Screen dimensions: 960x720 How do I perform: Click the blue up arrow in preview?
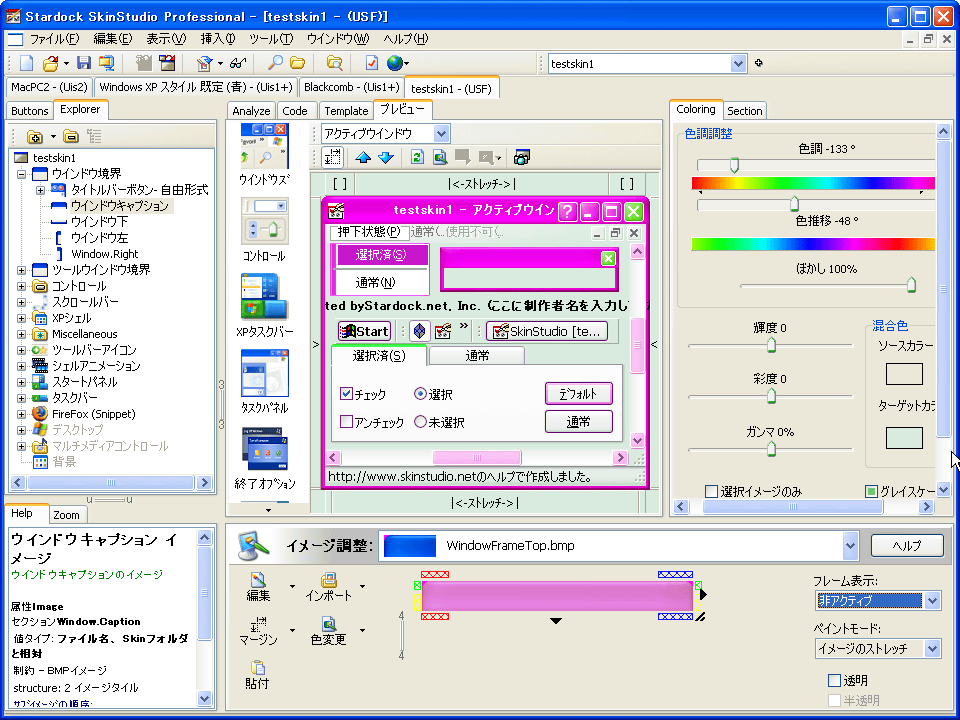(363, 157)
